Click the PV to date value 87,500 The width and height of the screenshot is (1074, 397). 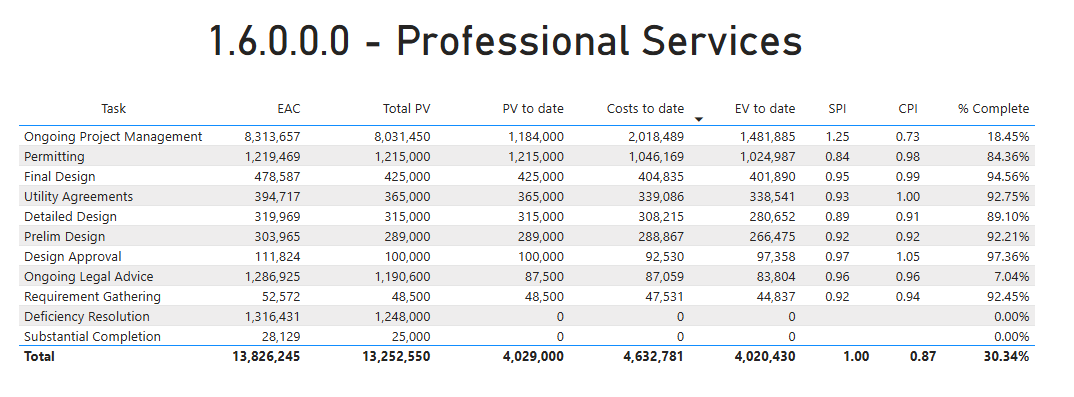pyautogui.click(x=545, y=277)
